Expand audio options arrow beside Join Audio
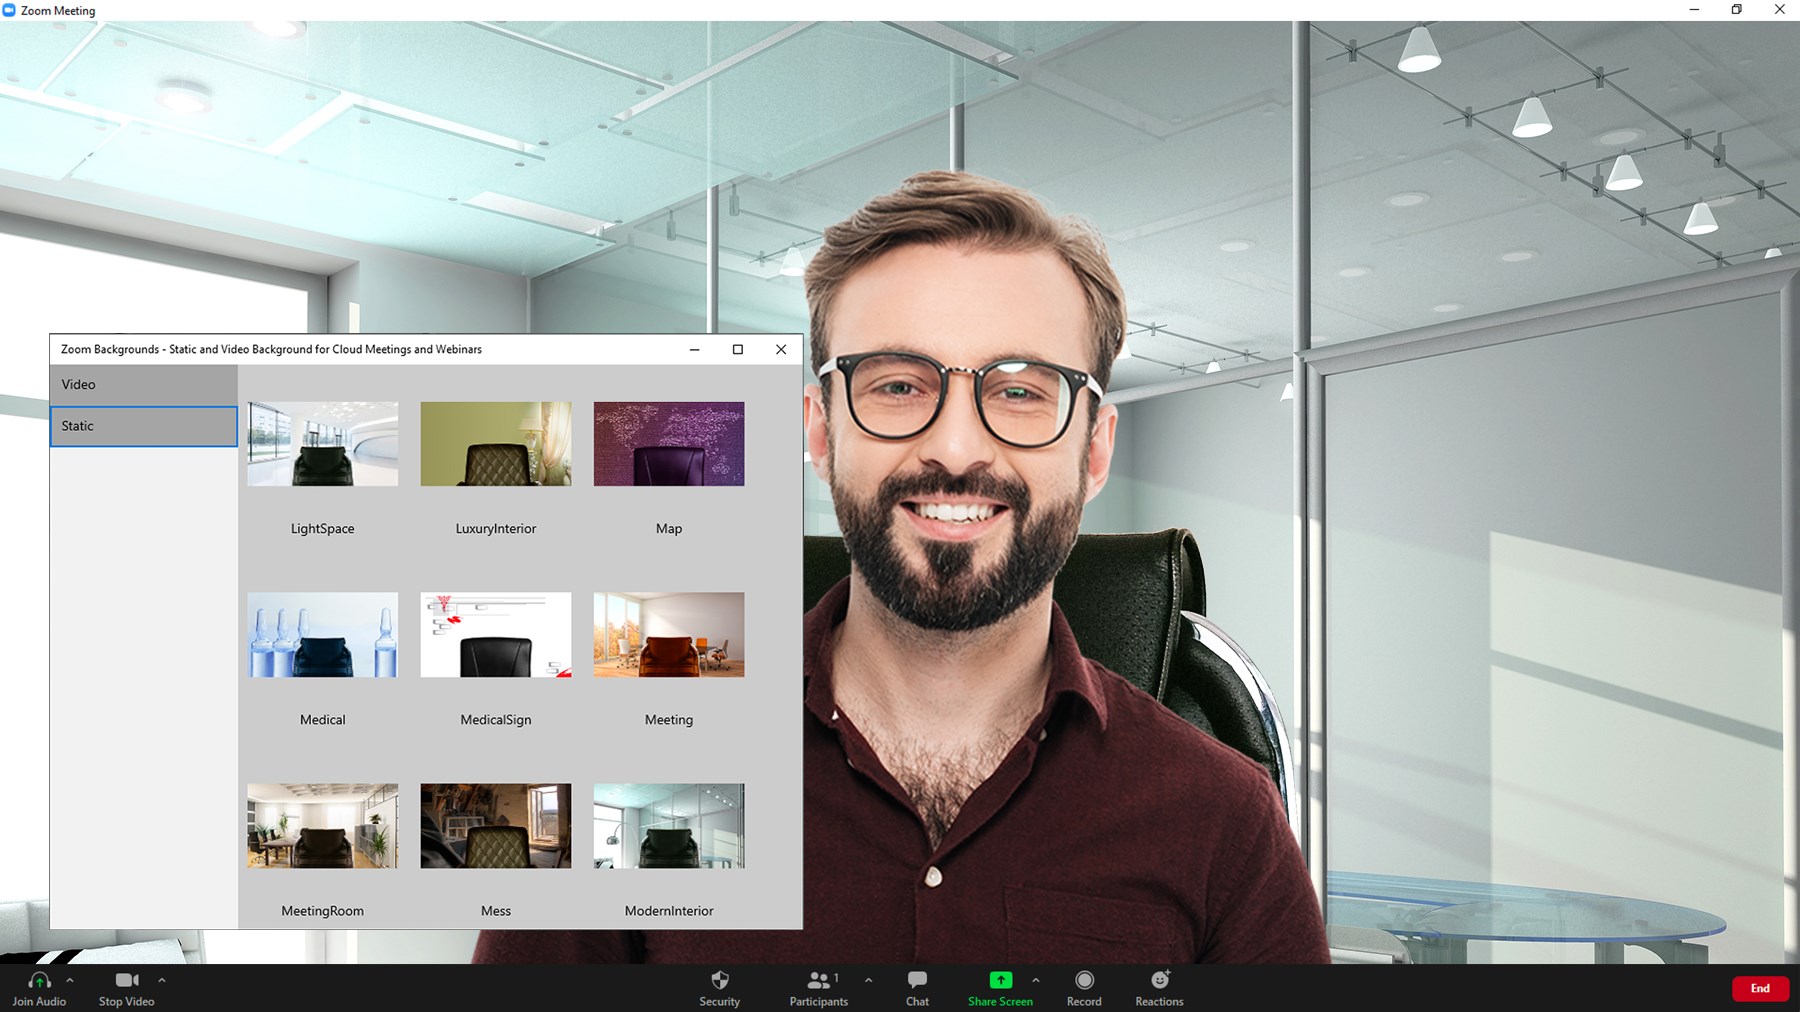1800x1012 pixels. tap(70, 980)
